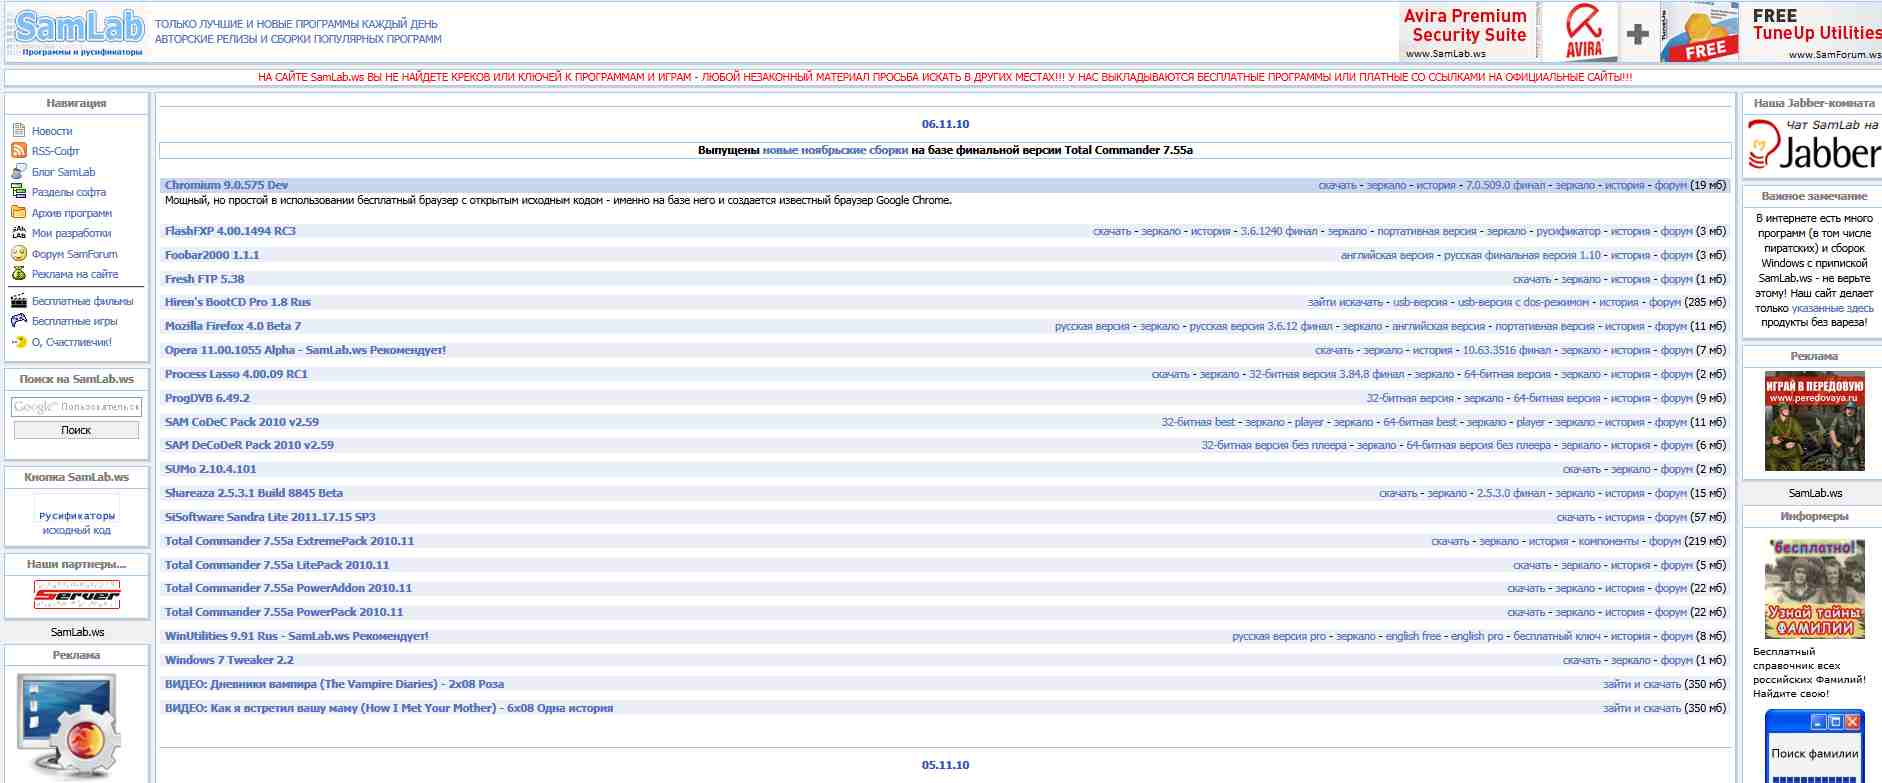The image size is (1882, 783).
Task: Open the Mozilla Firefox 4.0 Beta 7 entry
Action: coord(233,326)
